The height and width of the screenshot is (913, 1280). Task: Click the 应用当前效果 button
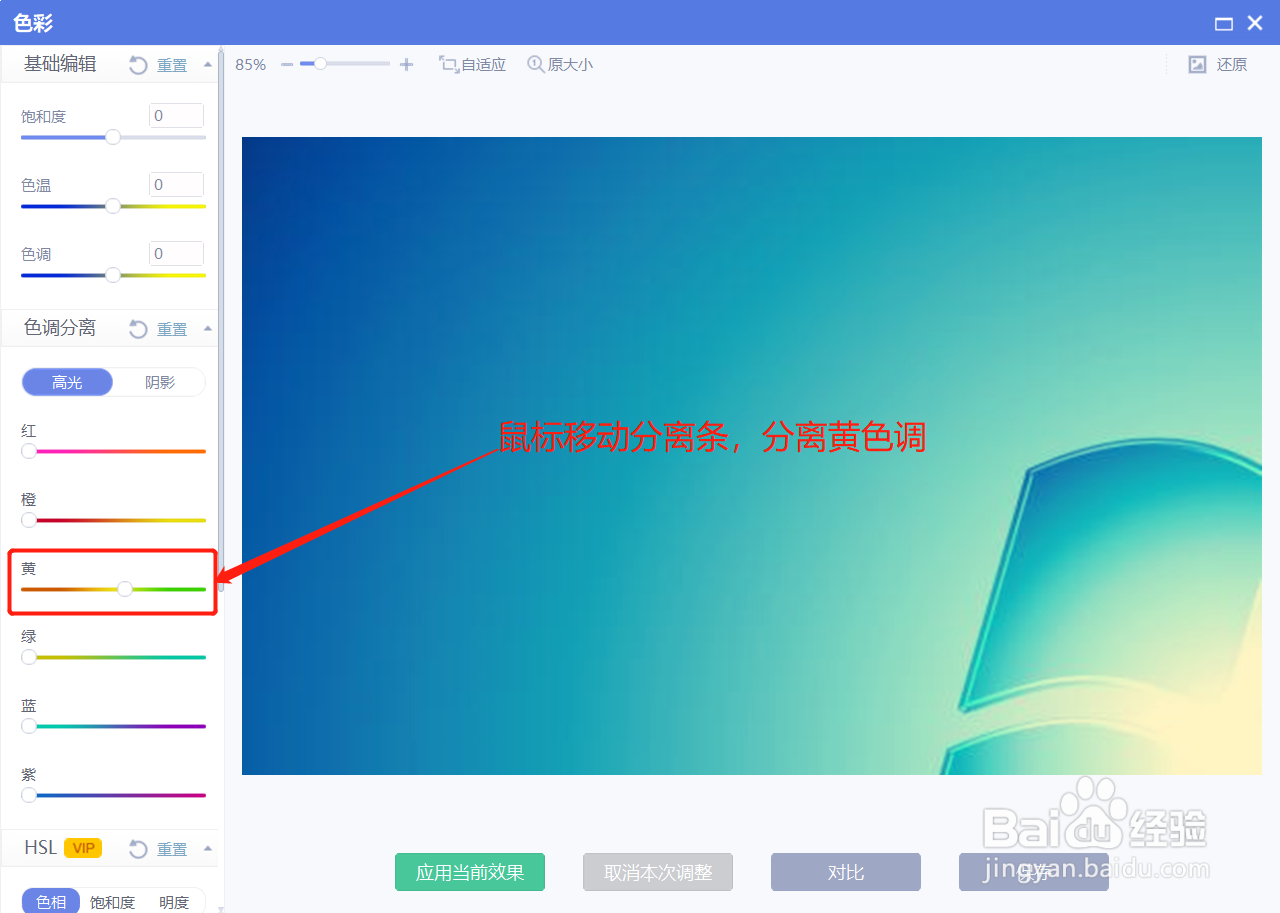click(469, 871)
